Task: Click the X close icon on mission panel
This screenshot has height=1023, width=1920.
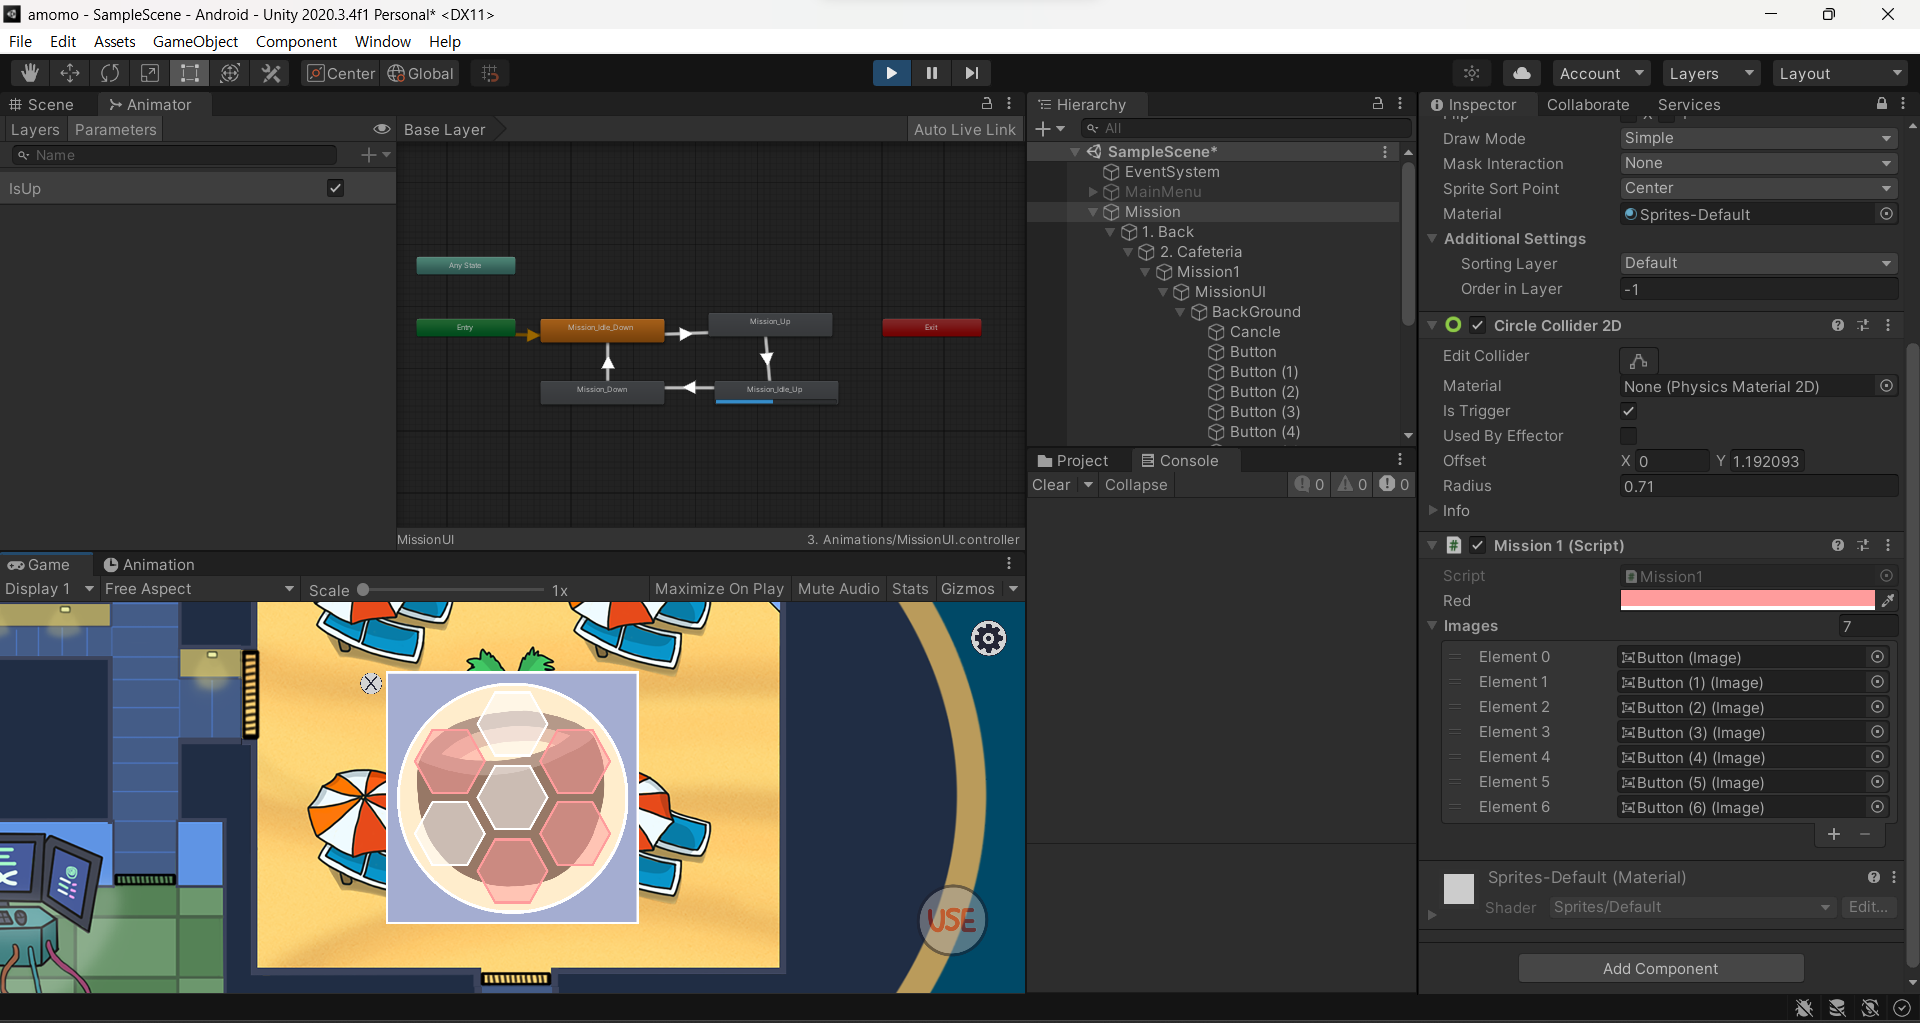Action: pos(371,683)
